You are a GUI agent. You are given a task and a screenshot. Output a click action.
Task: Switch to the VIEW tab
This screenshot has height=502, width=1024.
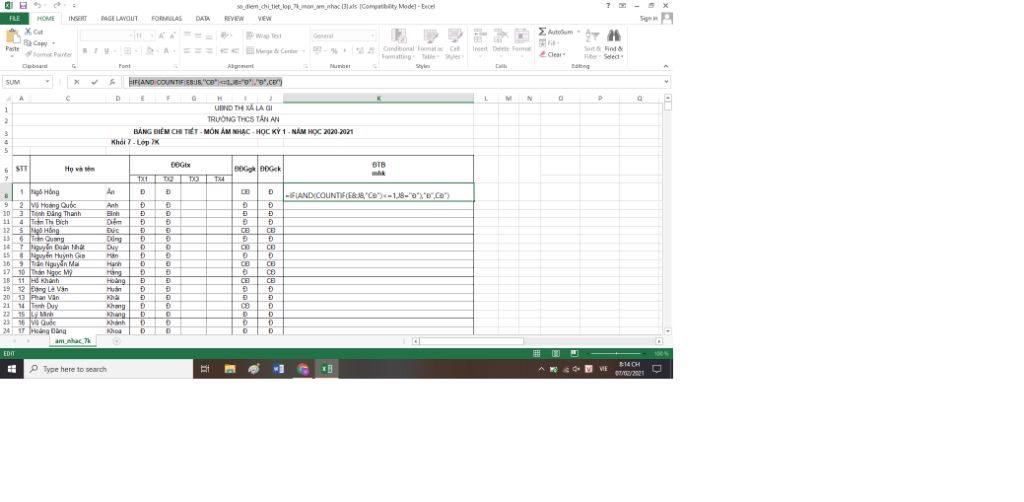click(x=264, y=19)
